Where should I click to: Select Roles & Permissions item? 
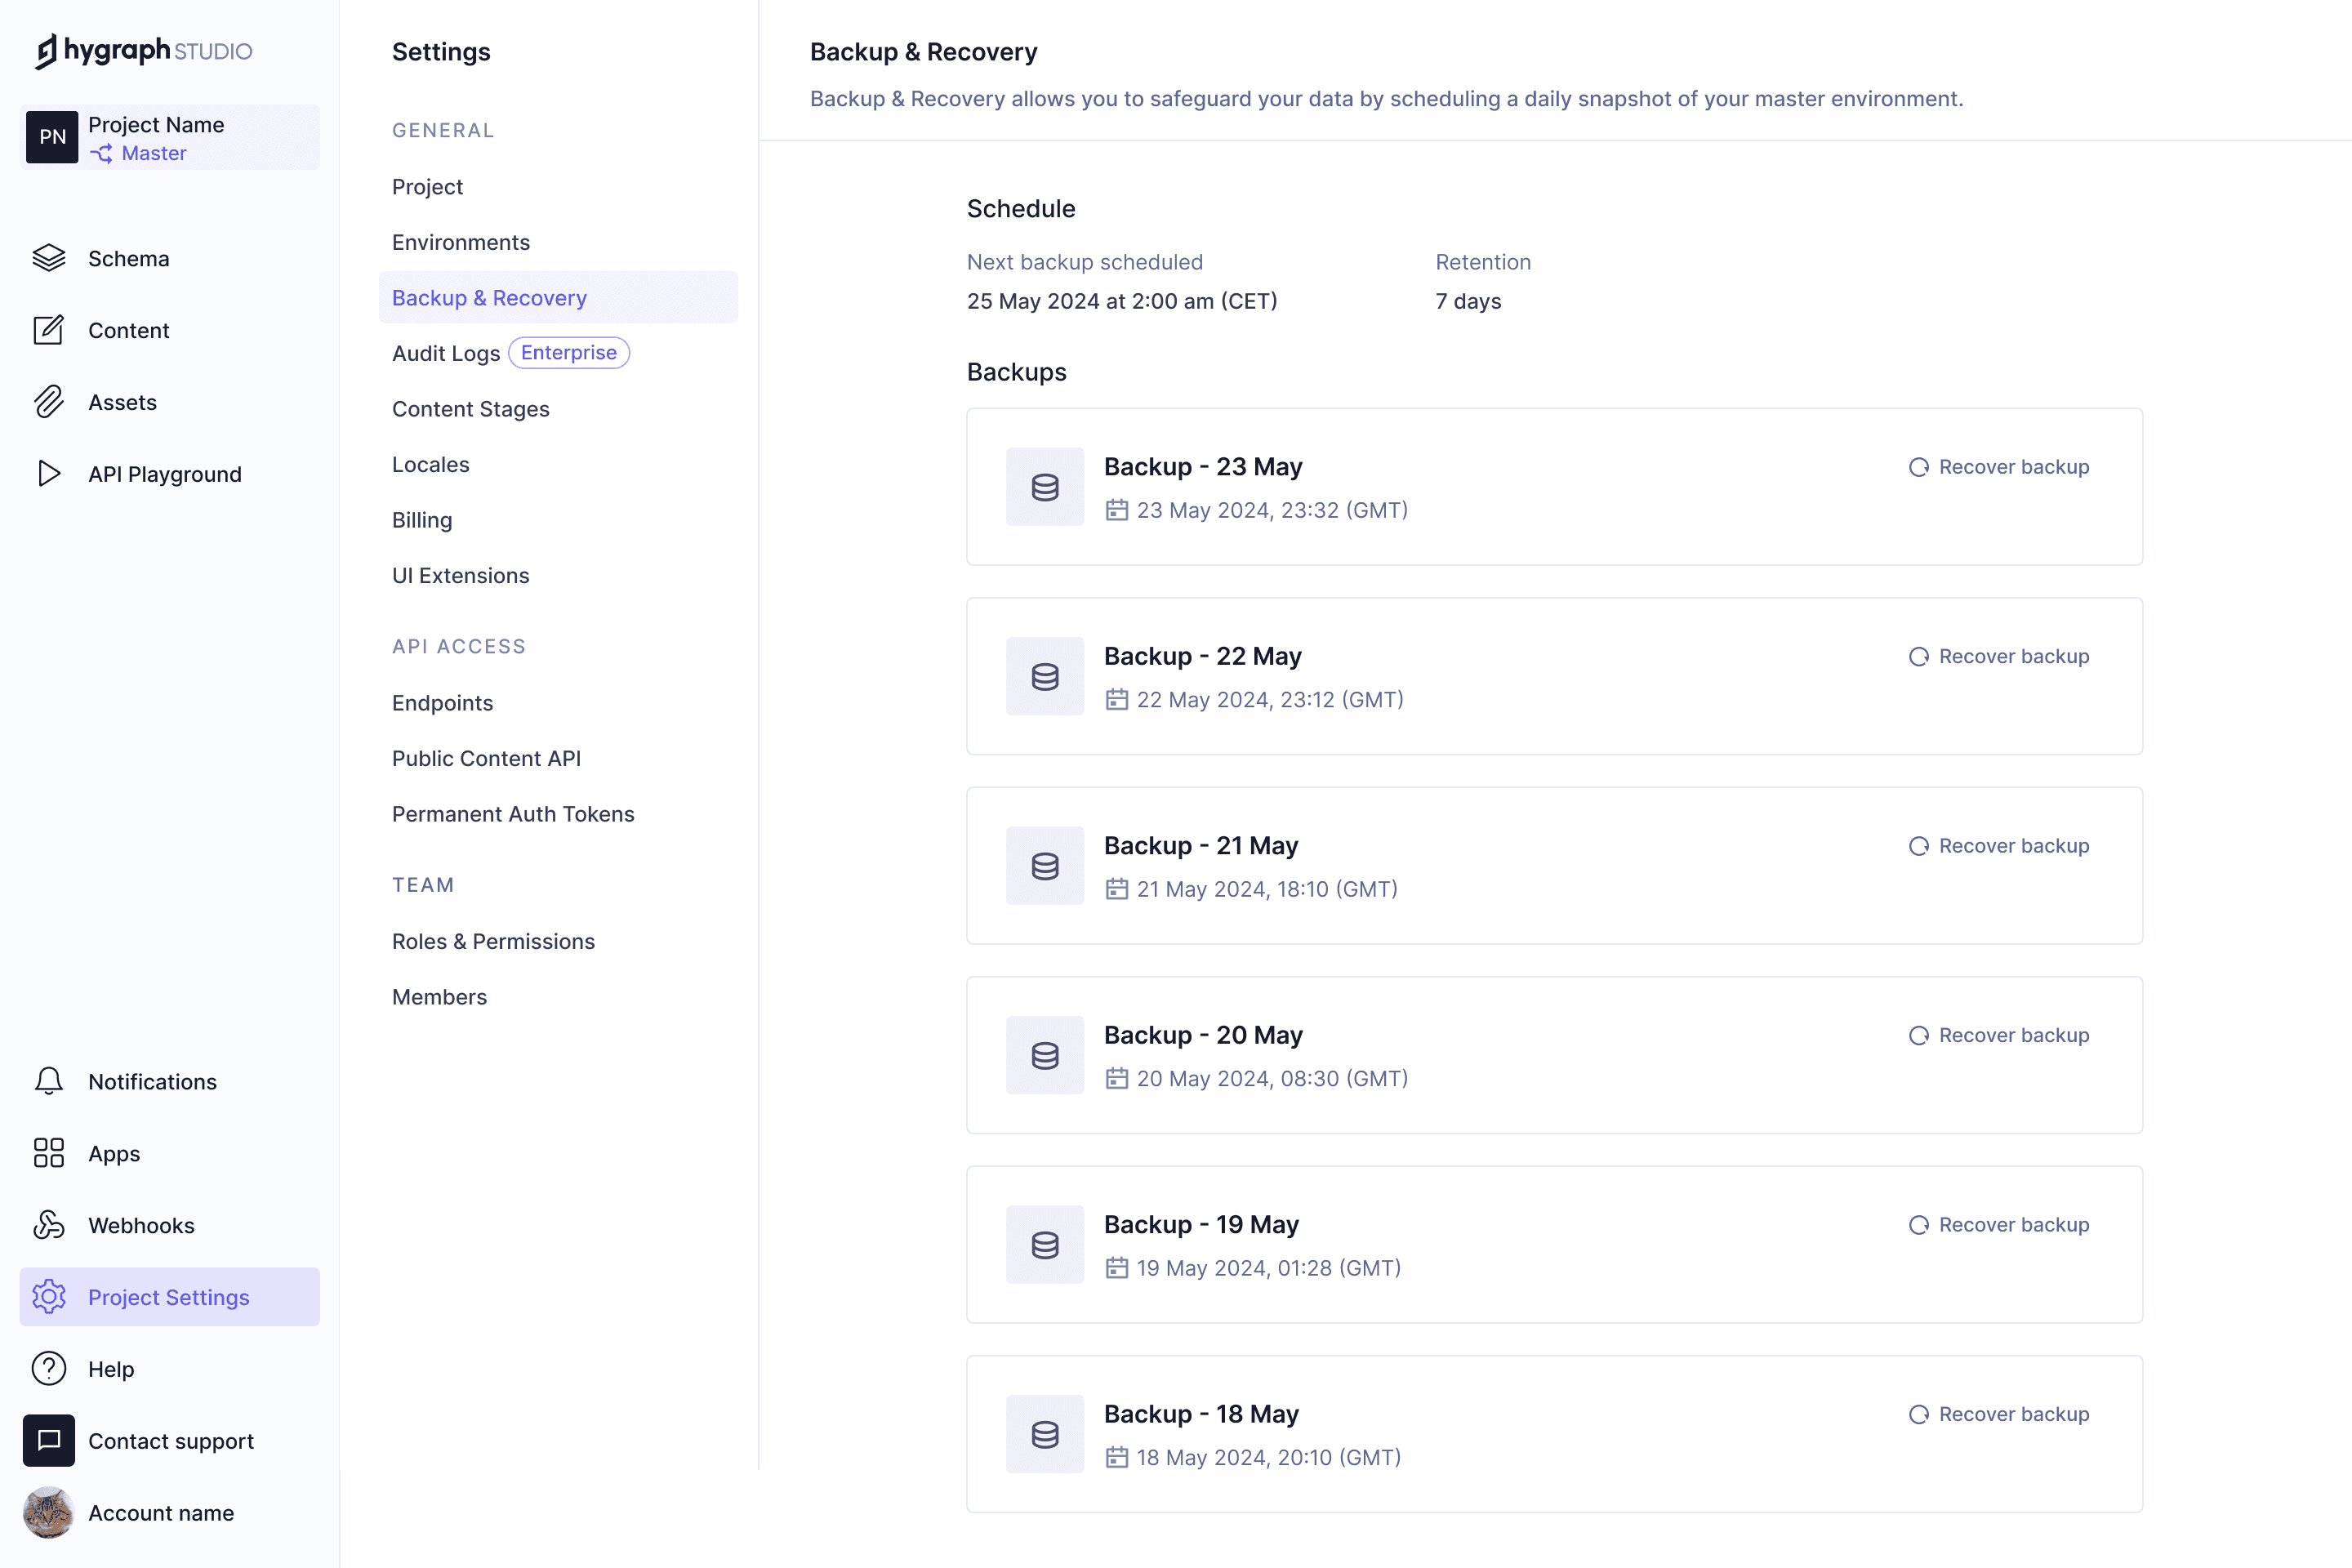[493, 941]
